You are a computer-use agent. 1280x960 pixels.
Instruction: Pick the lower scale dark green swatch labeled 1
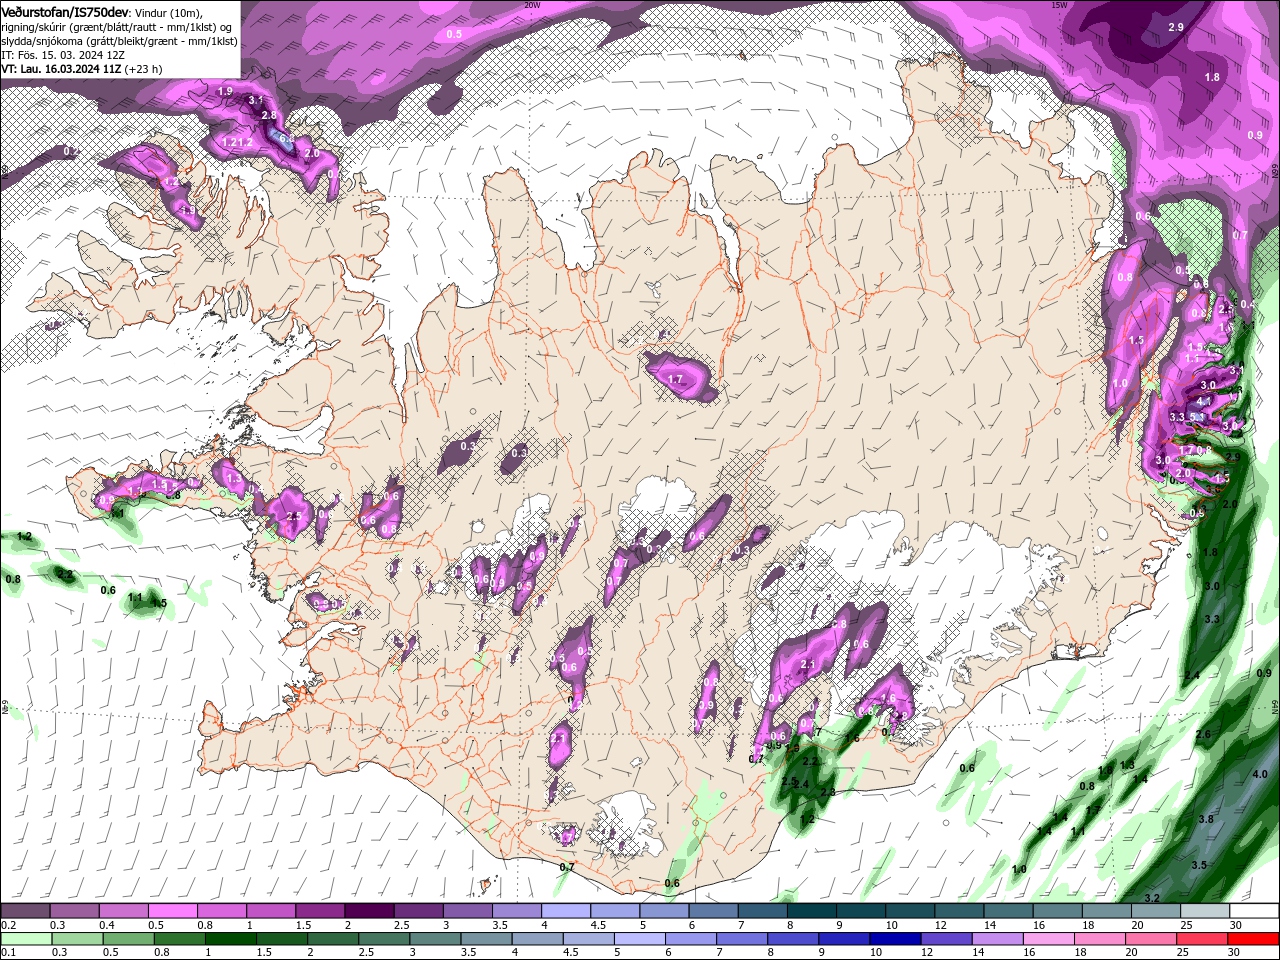pos(232,939)
